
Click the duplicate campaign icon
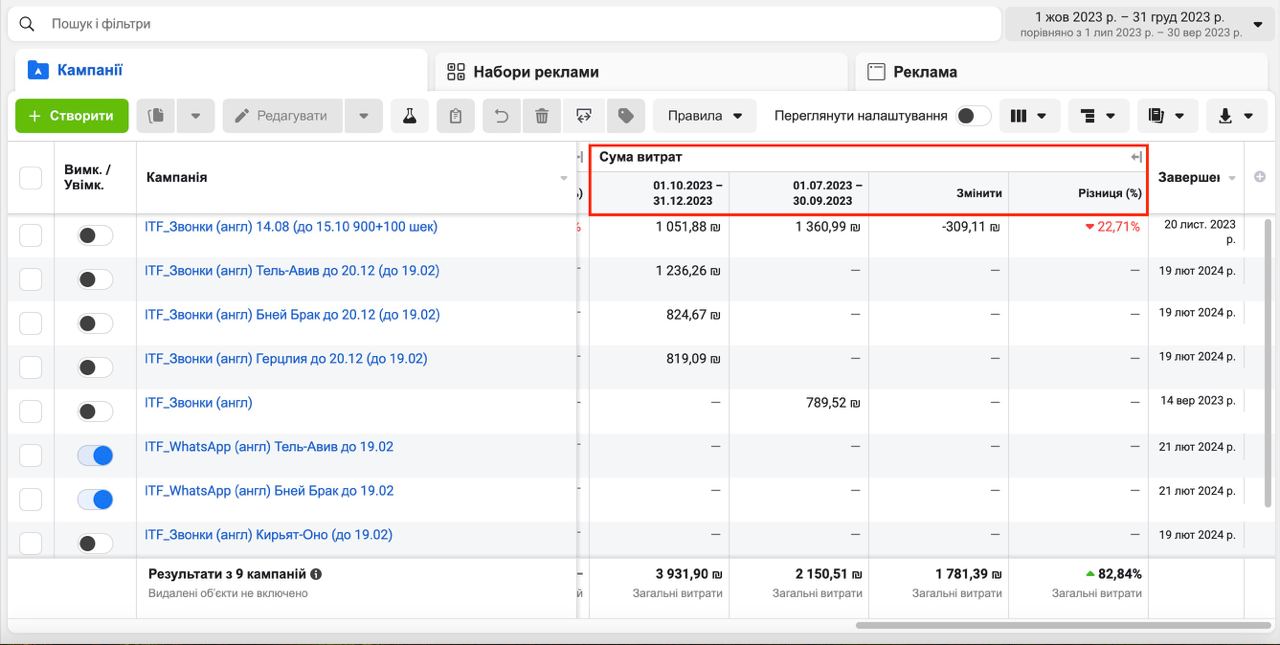coord(156,116)
